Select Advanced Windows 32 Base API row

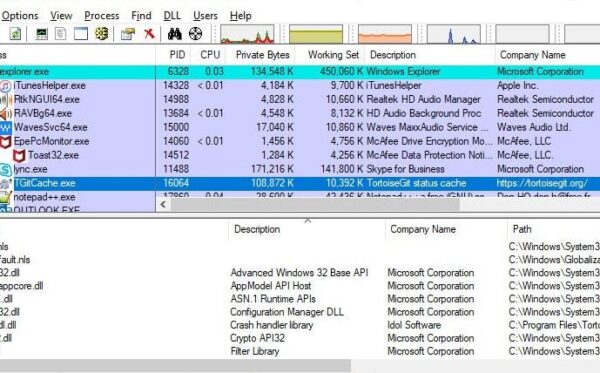click(x=300, y=273)
